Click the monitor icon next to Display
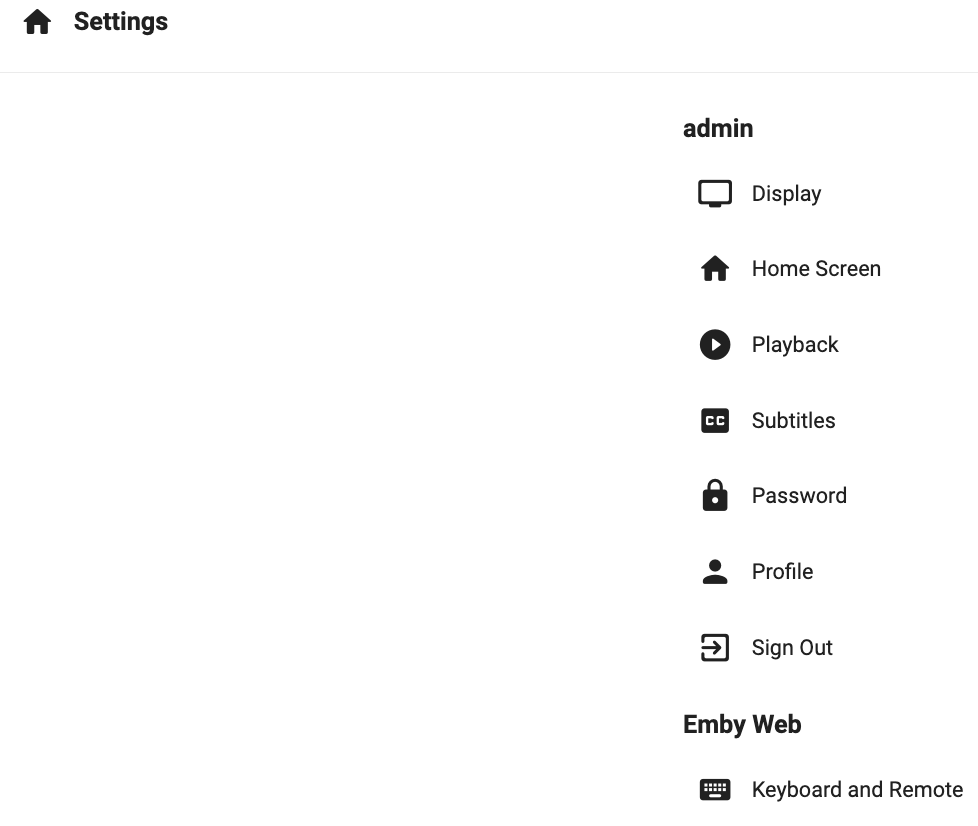978x826 pixels. (715, 193)
